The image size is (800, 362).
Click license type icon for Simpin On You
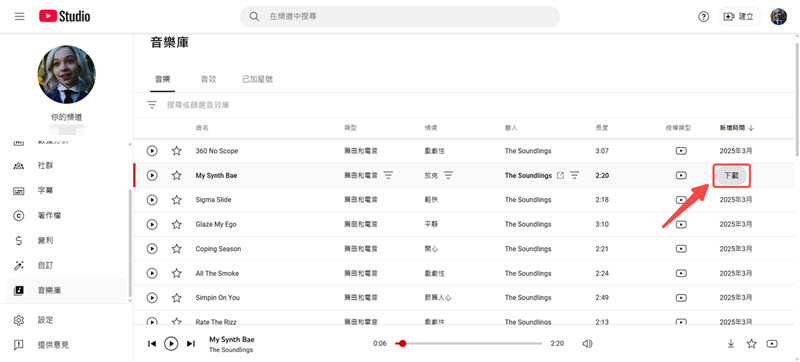pos(681,298)
